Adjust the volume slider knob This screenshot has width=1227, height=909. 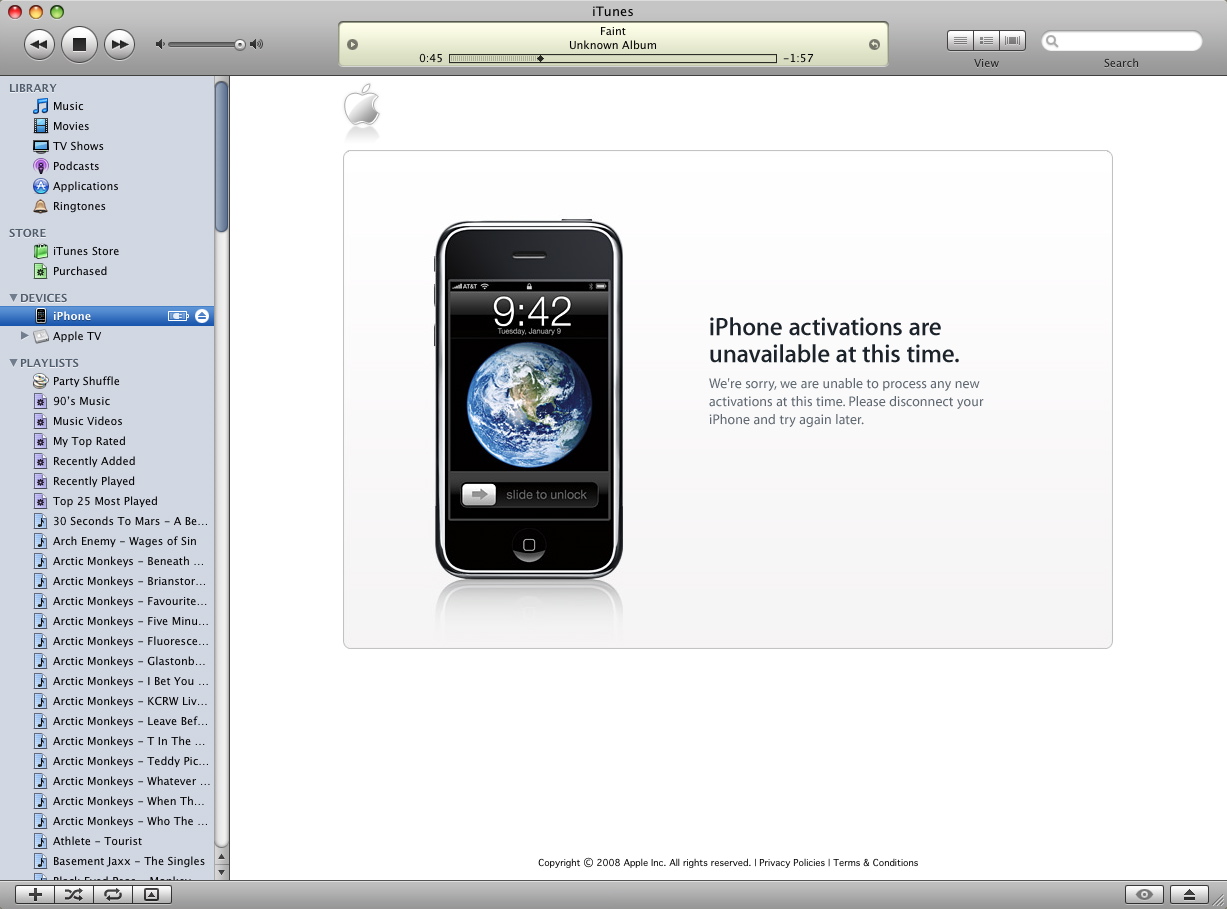coord(240,44)
